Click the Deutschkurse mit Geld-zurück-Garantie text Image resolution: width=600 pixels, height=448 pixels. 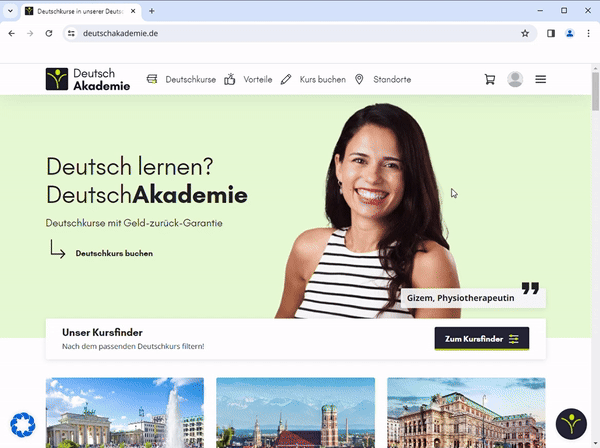134,223
